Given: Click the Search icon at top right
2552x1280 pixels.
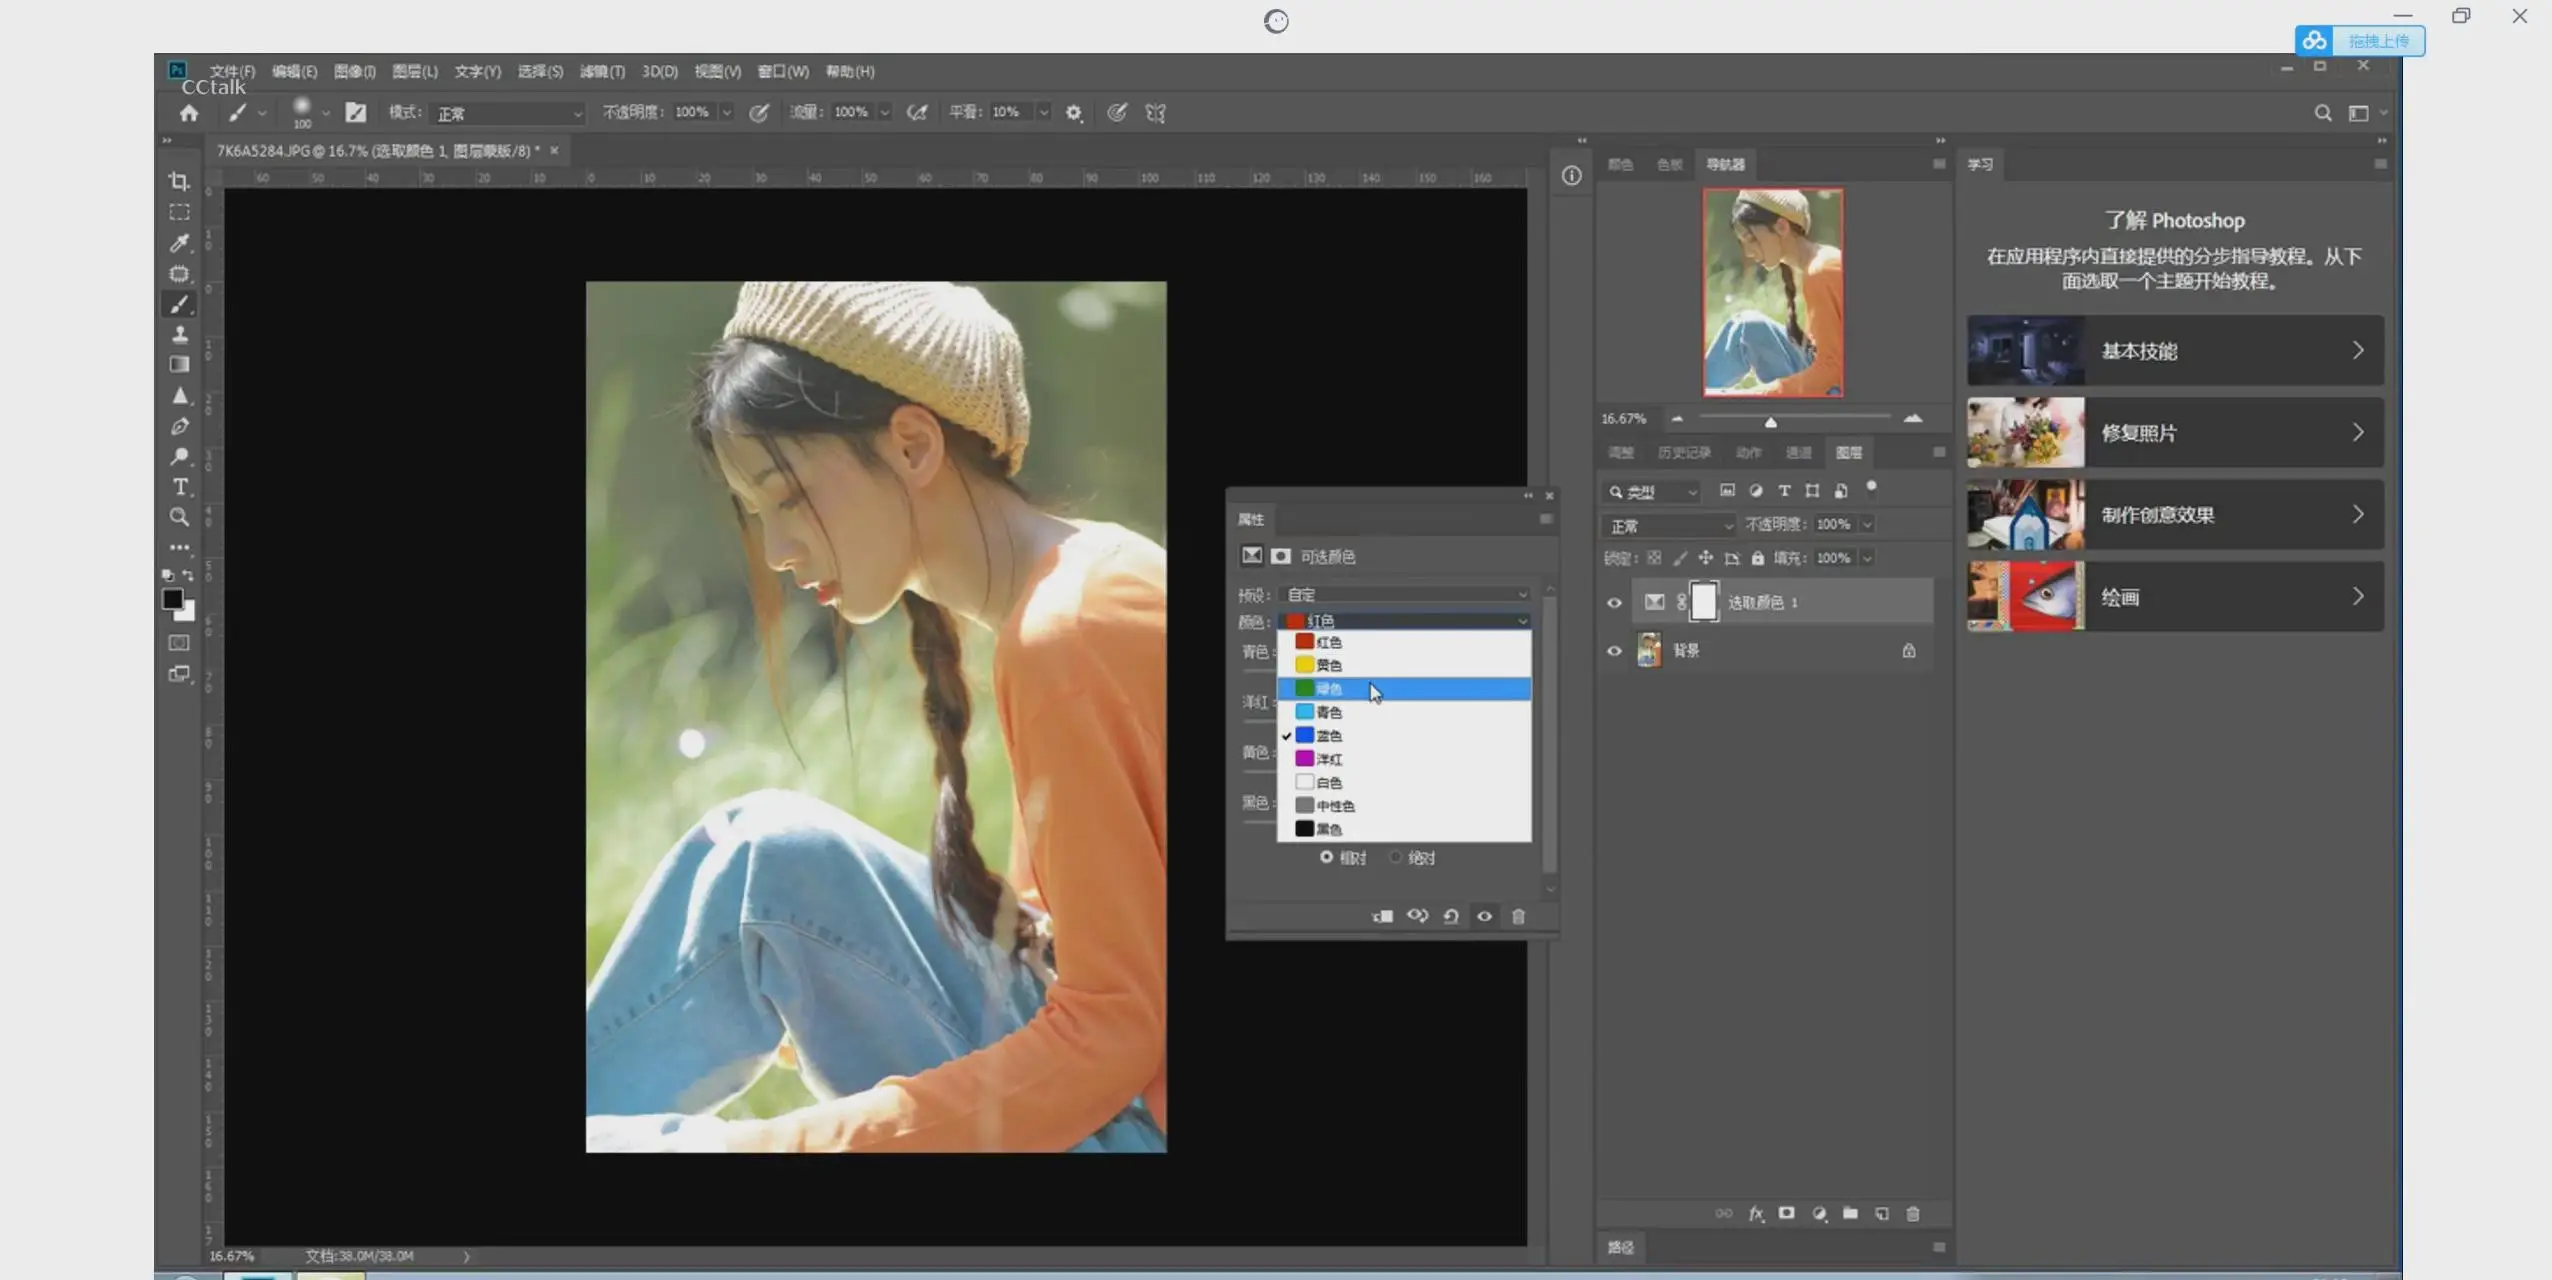Looking at the screenshot, I should [x=2323, y=113].
